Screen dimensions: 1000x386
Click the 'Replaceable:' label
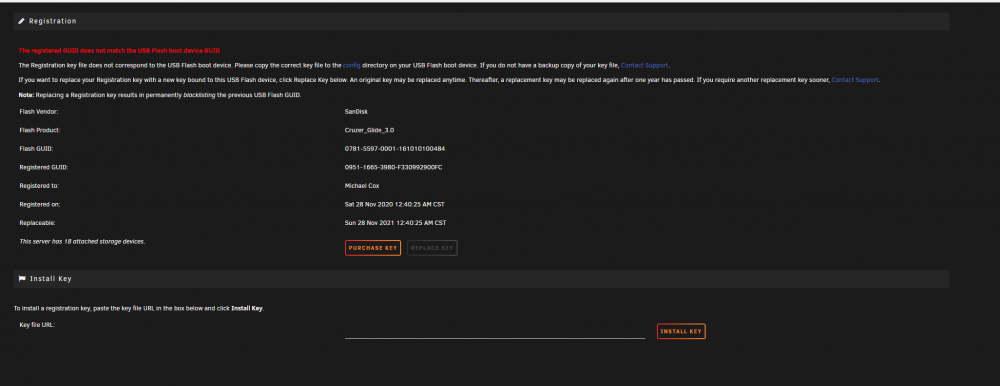pos(37,223)
